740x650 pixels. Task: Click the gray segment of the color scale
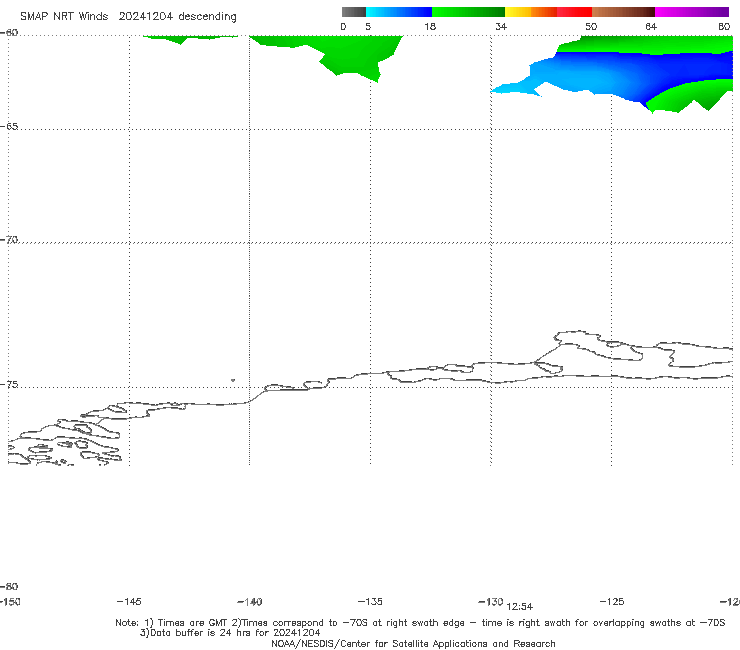tap(353, 12)
